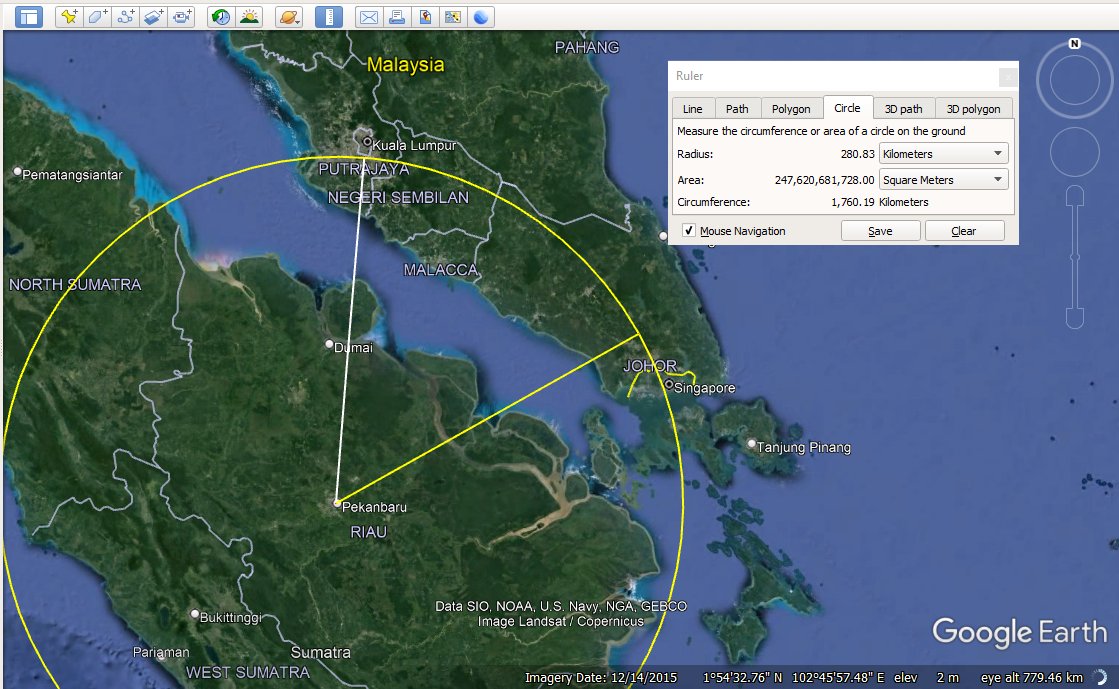Switch to the Polygon tab
This screenshot has width=1119, height=689.
(791, 109)
